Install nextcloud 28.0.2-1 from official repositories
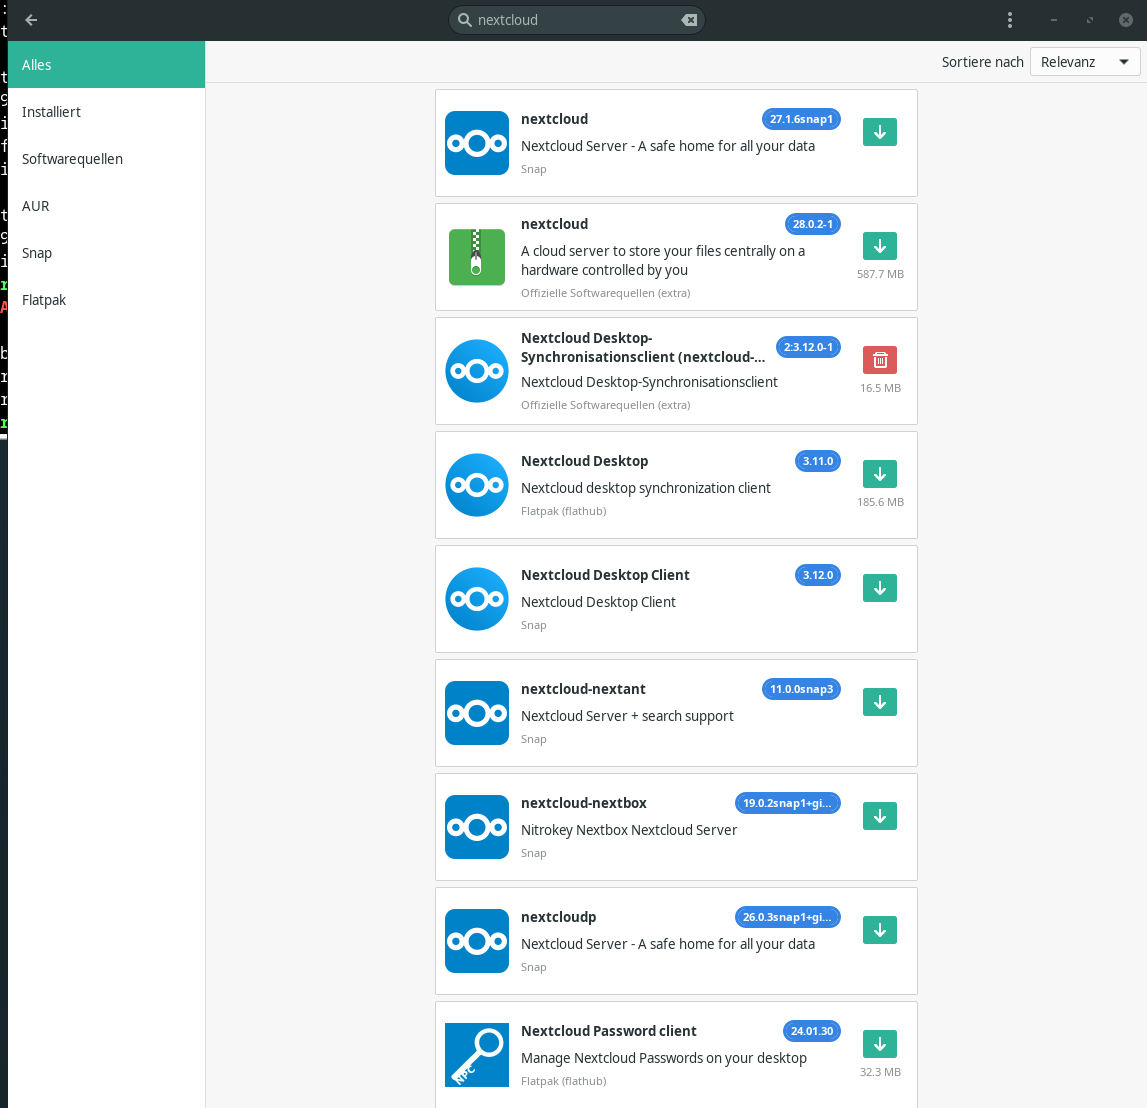The image size is (1147, 1108). [879, 246]
